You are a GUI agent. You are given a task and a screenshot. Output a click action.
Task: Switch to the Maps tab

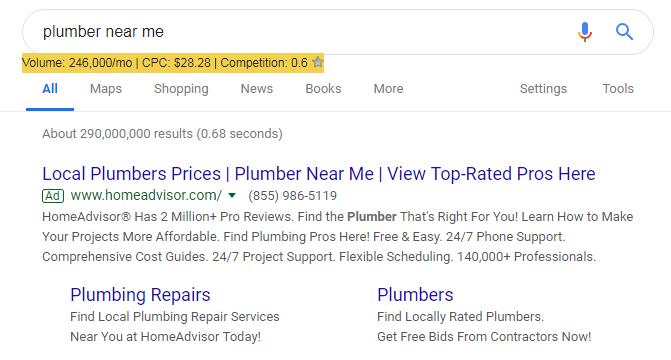click(106, 89)
